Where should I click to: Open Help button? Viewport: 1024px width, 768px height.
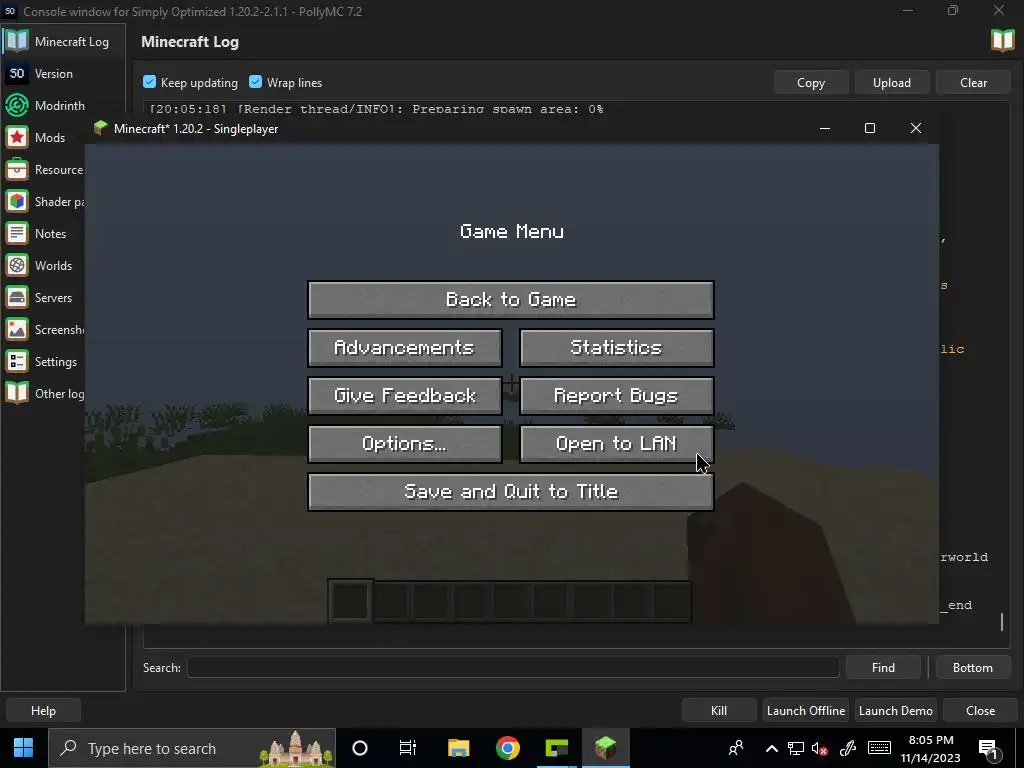point(44,711)
